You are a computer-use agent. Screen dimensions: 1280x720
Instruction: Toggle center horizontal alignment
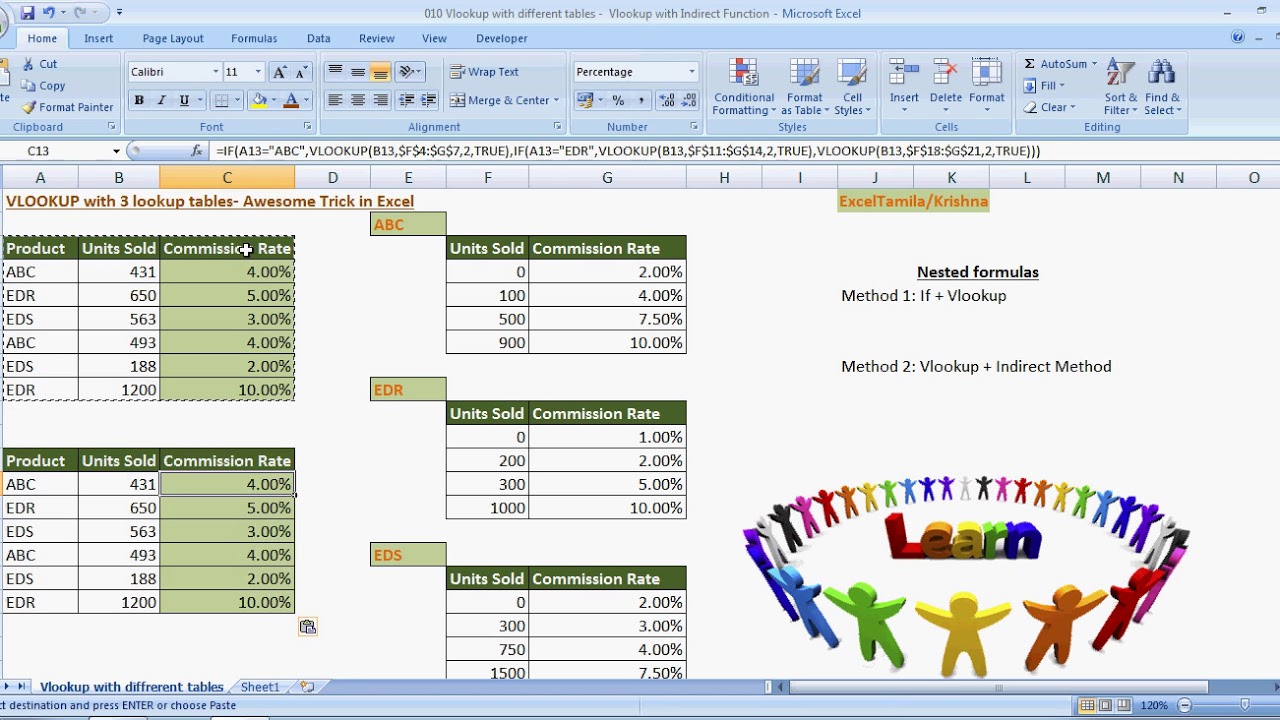[x=357, y=100]
